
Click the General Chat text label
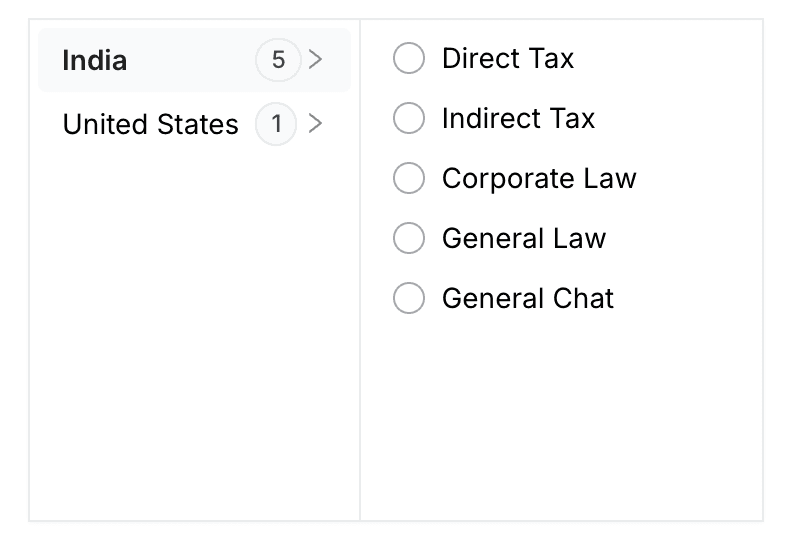click(x=528, y=298)
